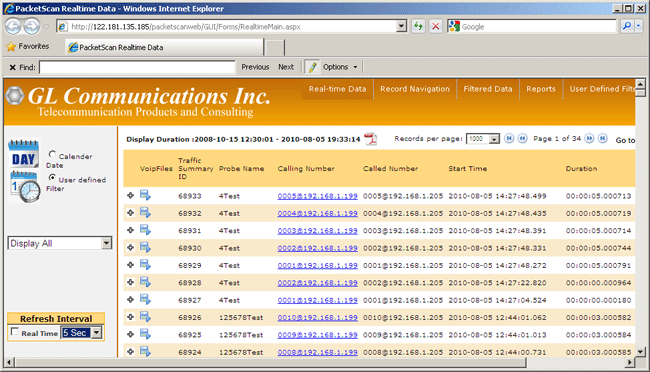
Task: Open the address bar history dropdown
Action: 401,27
